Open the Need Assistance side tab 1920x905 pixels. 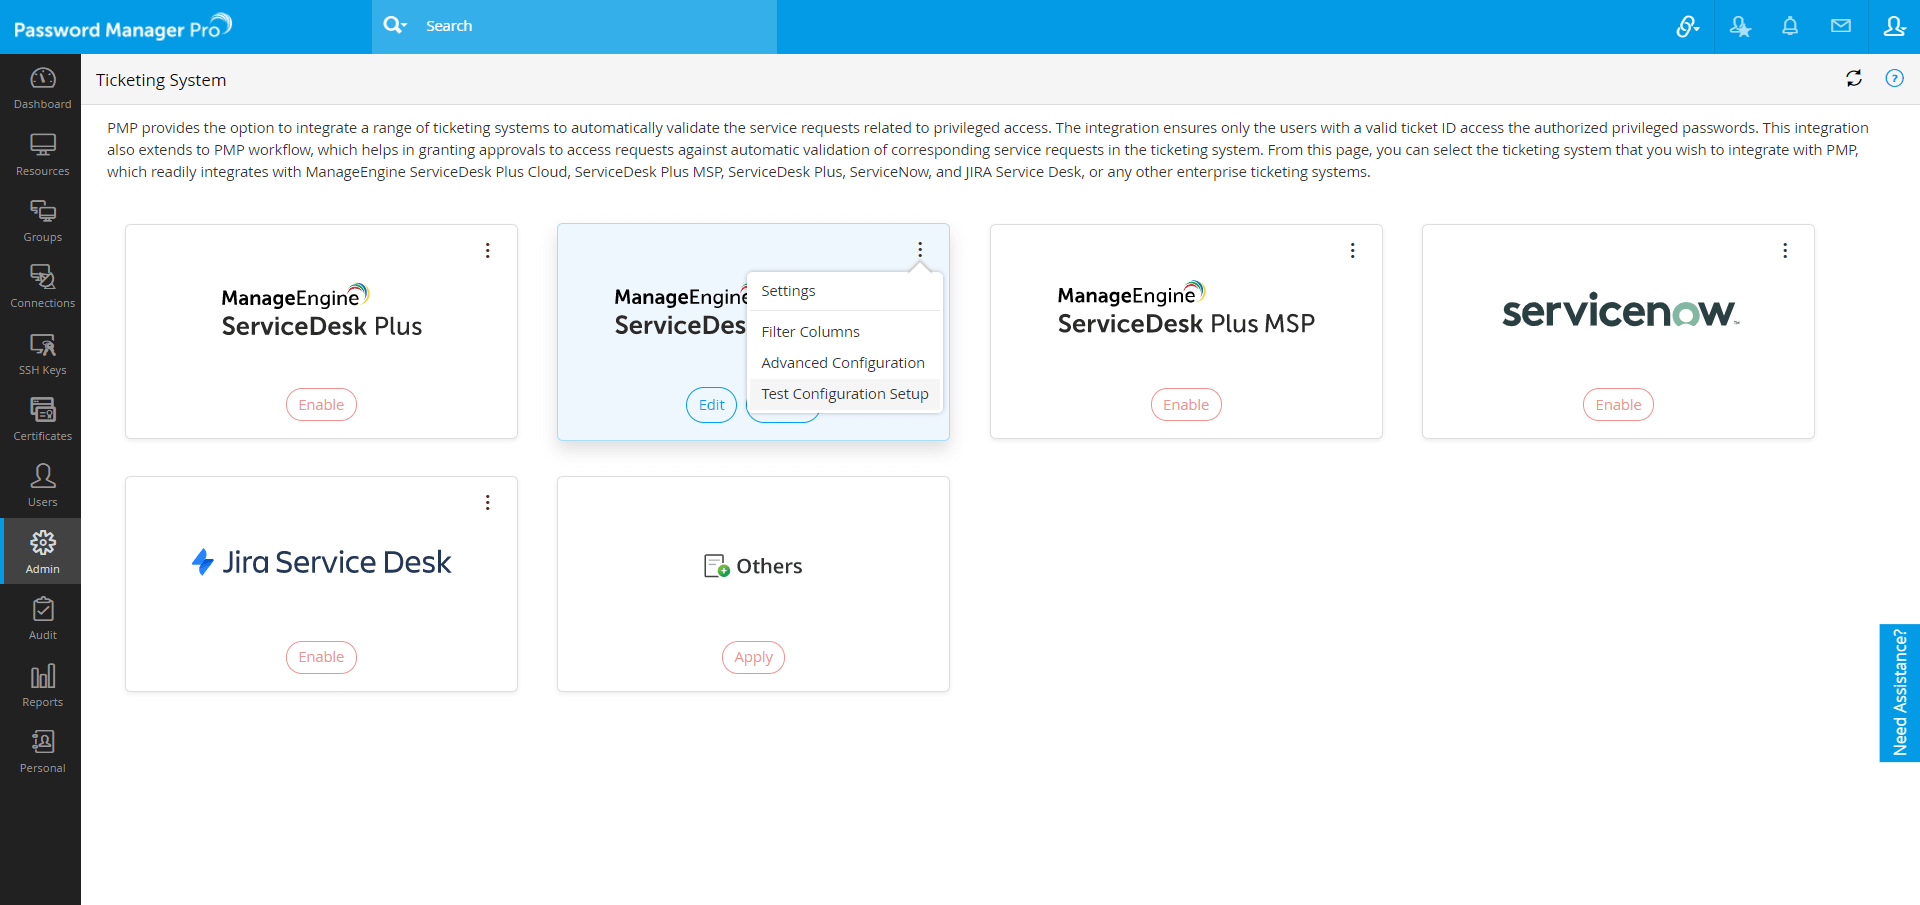point(1899,692)
